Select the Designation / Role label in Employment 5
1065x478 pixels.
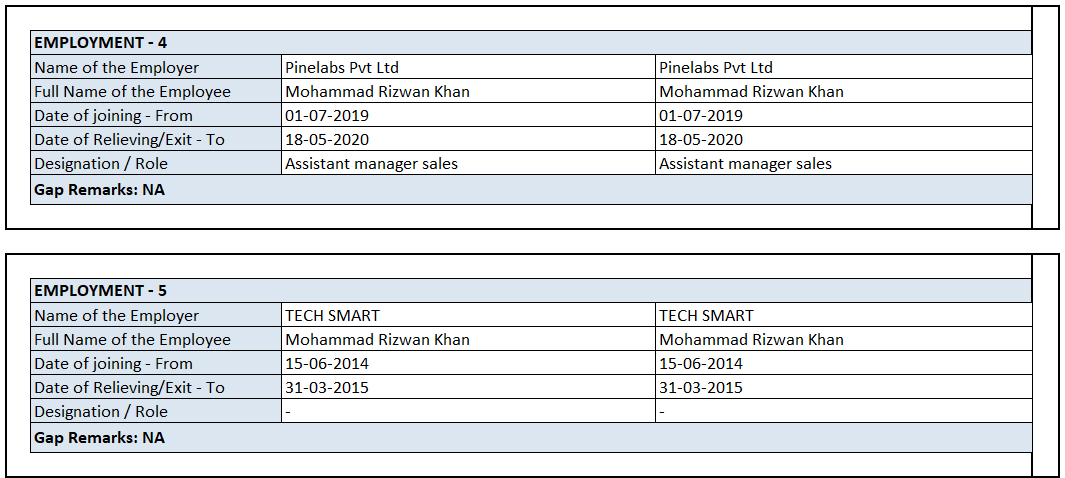pyautogui.click(x=101, y=412)
